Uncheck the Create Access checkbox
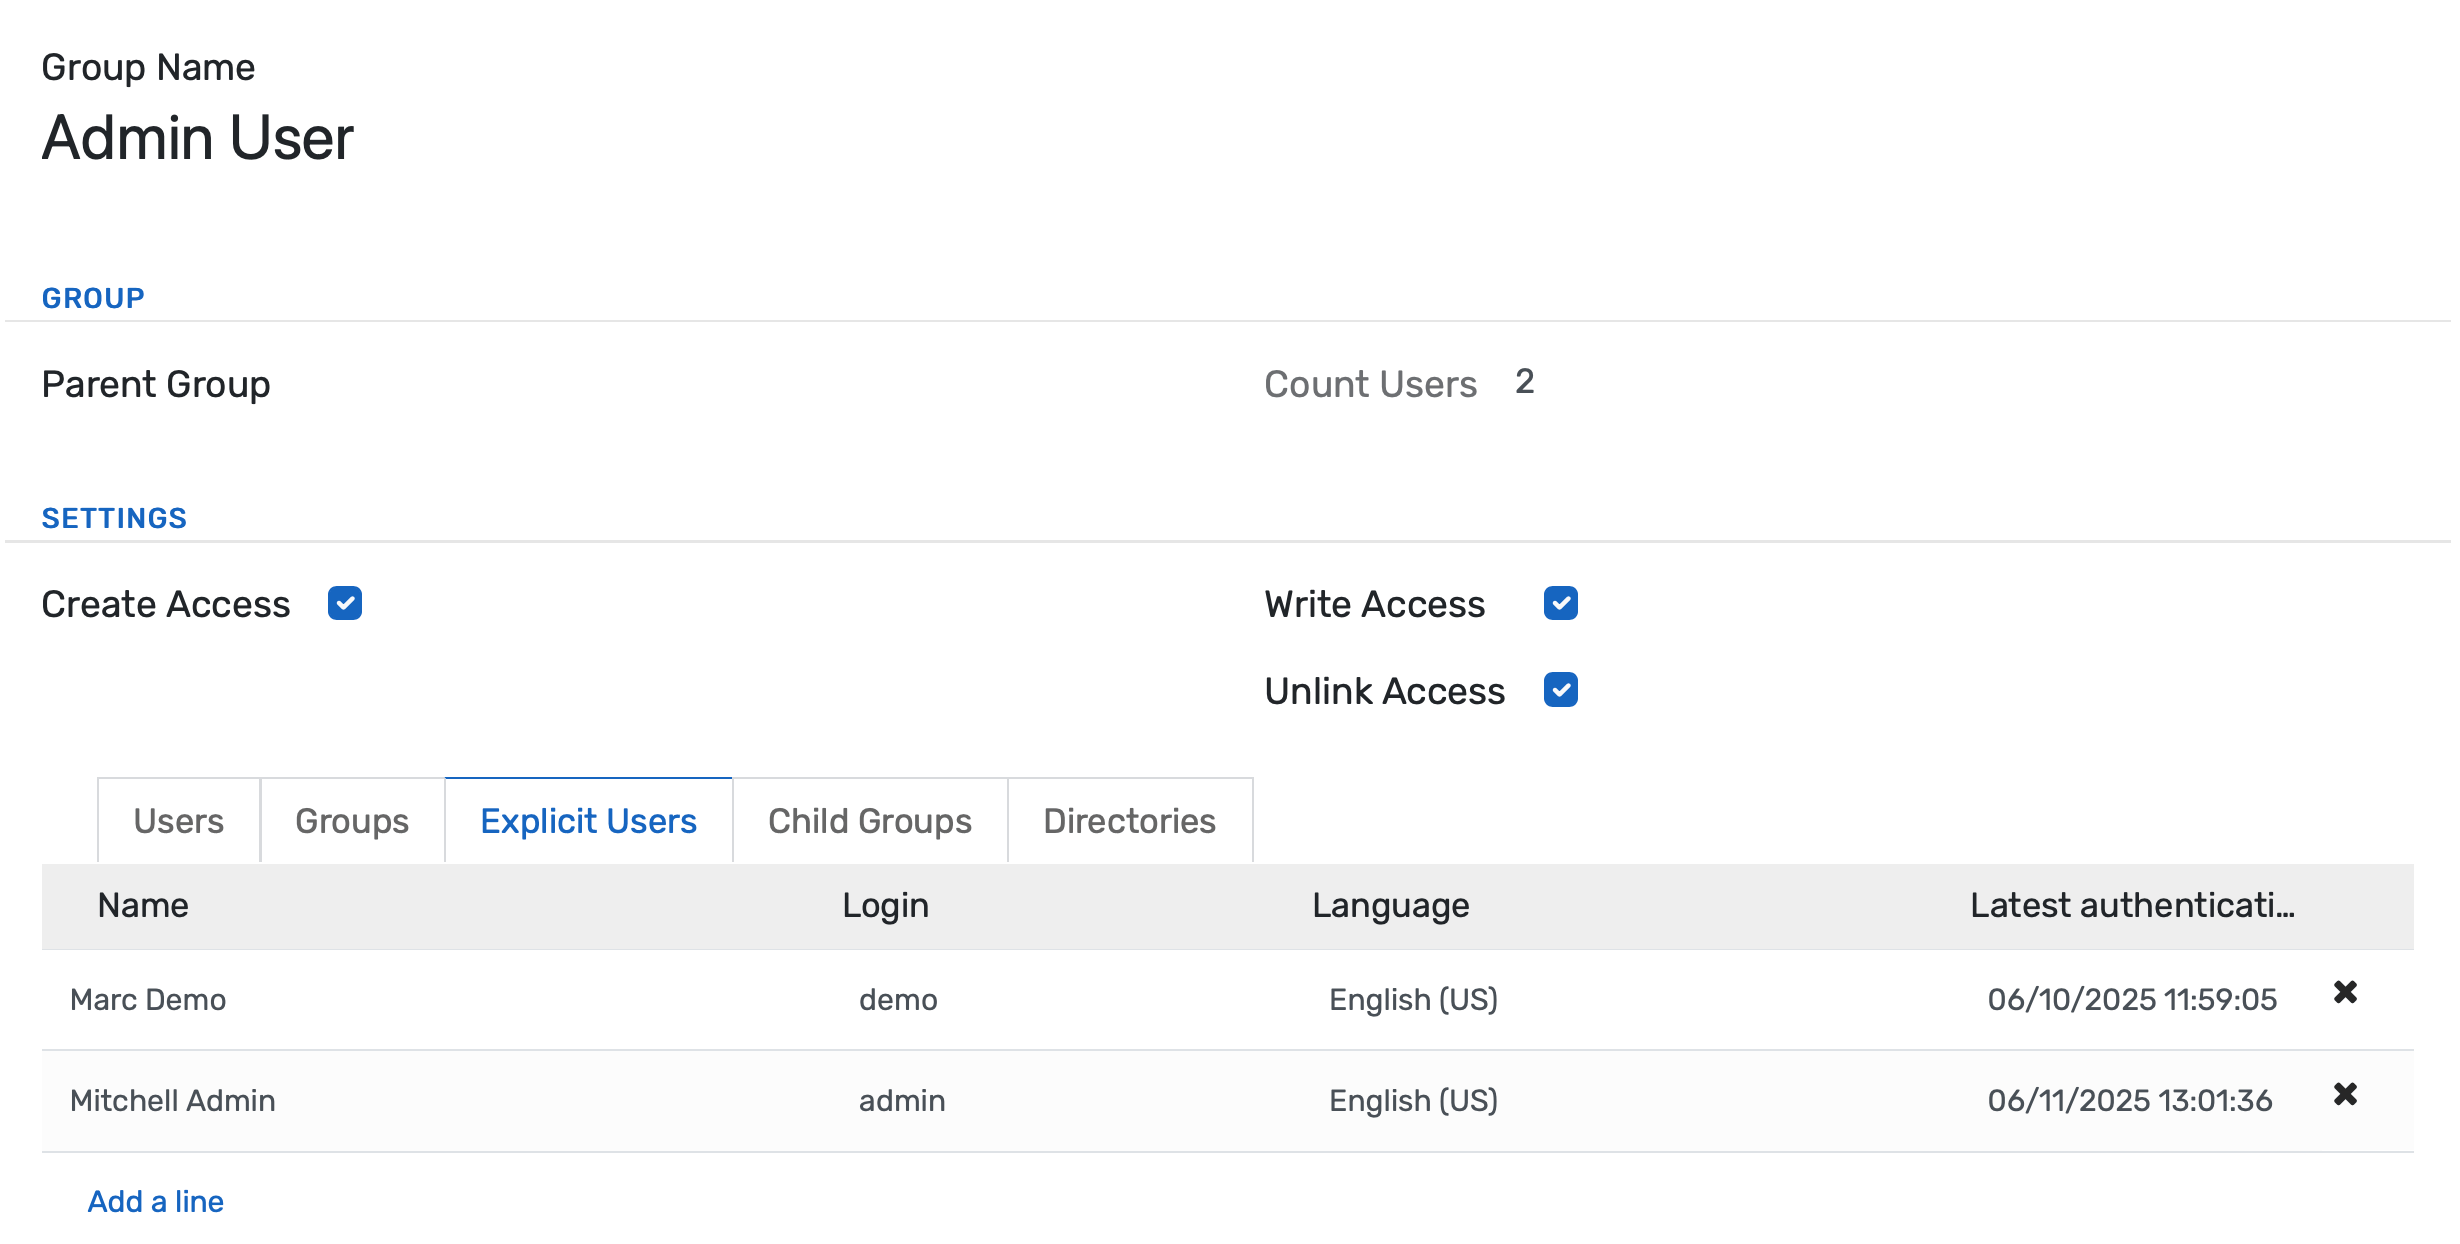This screenshot has height=1244, width=2460. [x=345, y=603]
